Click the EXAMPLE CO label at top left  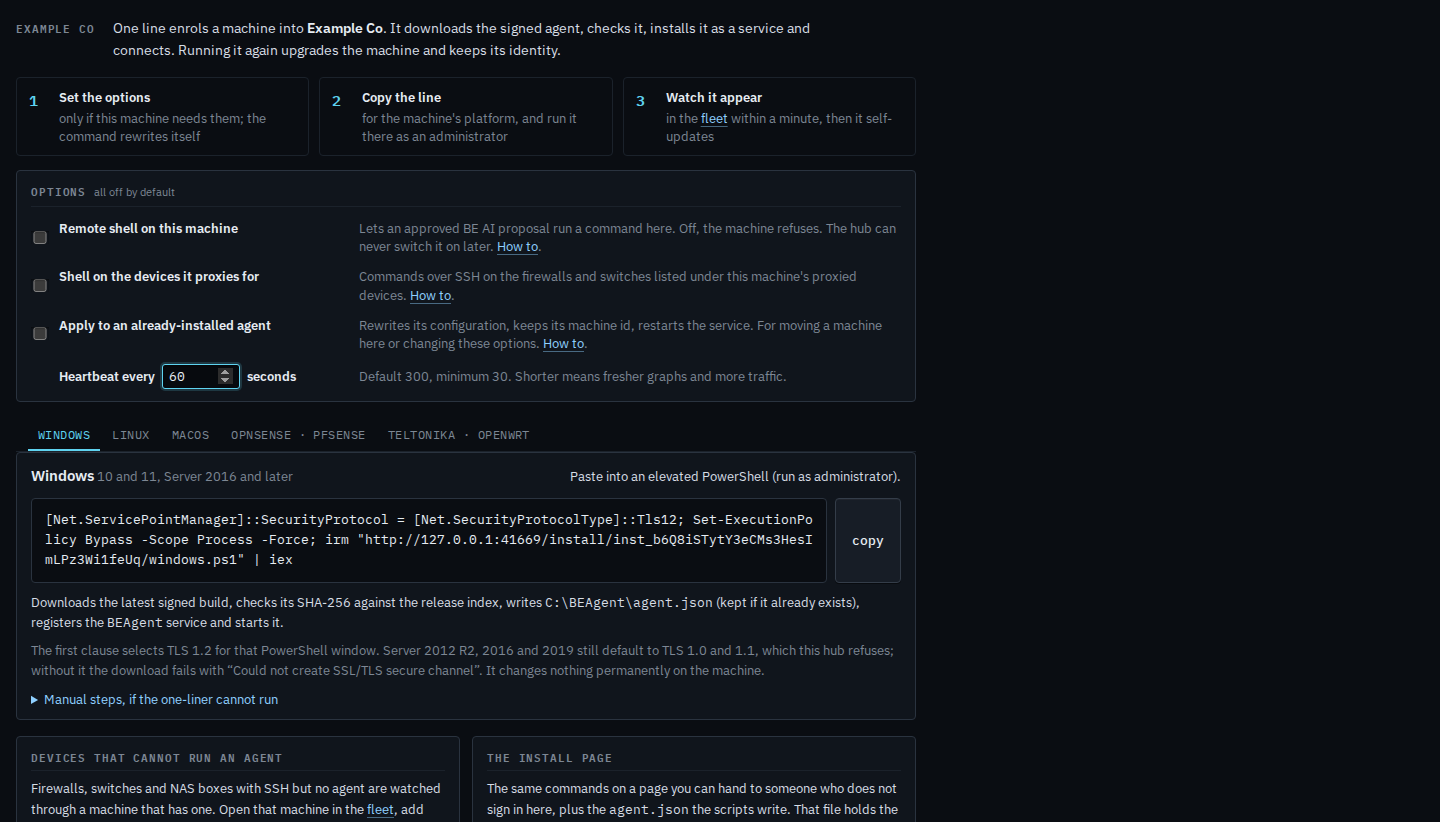55,29
